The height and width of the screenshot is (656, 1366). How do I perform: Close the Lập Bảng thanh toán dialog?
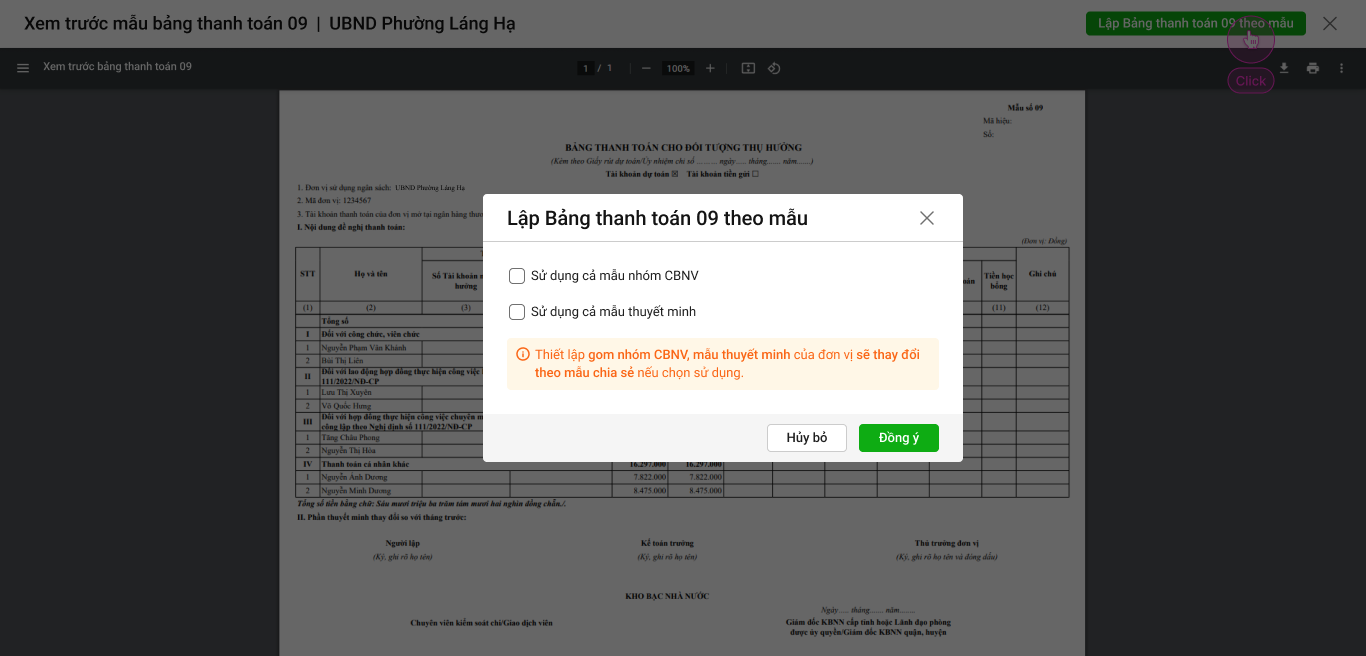(x=927, y=218)
